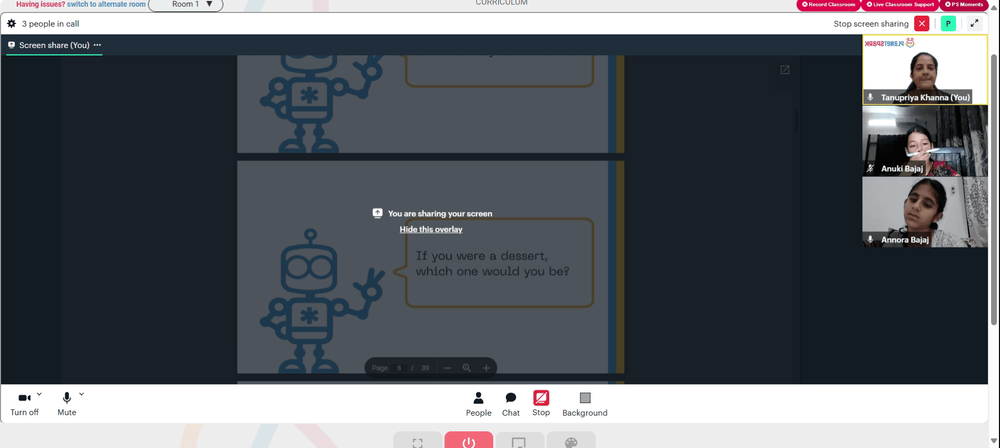The width and height of the screenshot is (1000, 448).
Task: Click 'Stop screen sharing' label
Action: (x=871, y=24)
